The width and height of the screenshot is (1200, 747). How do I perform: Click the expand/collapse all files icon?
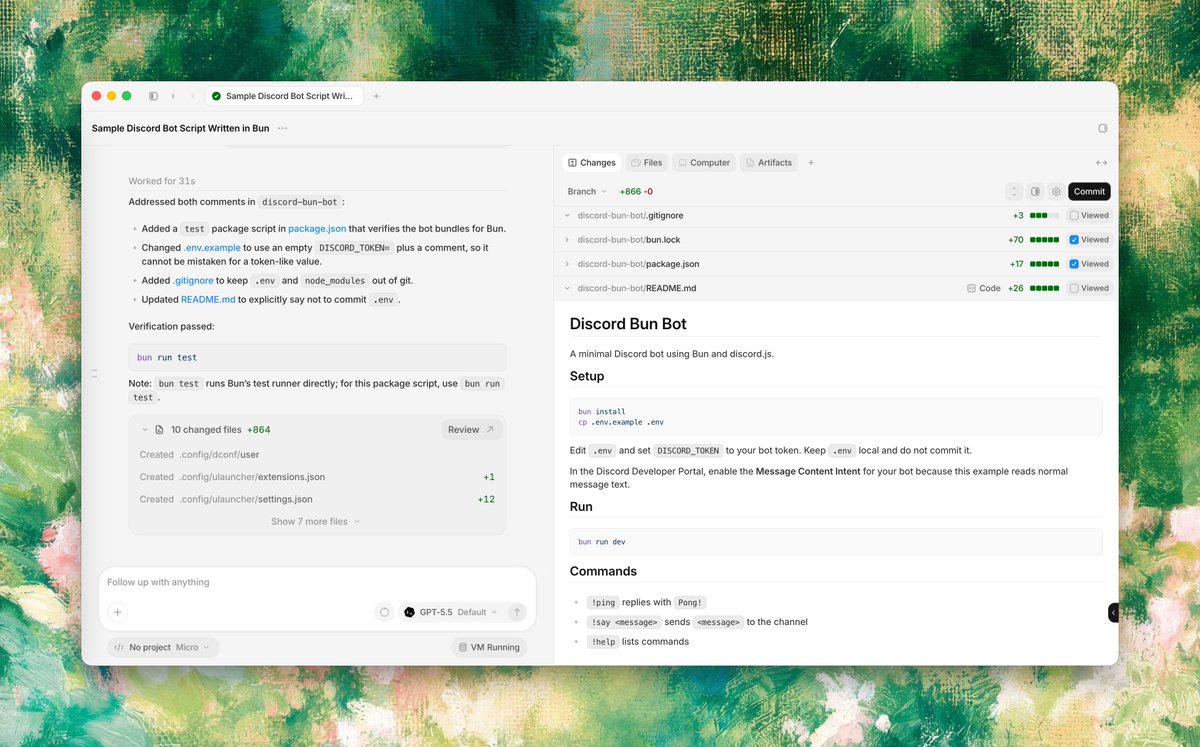click(1014, 191)
